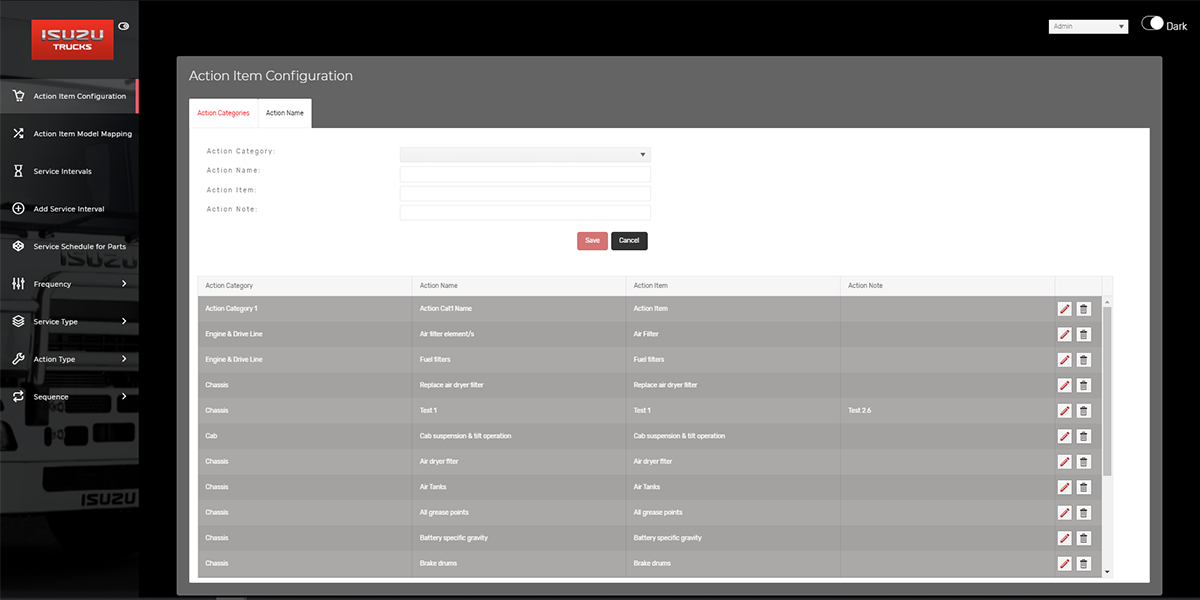Click the Isuzu Trucks logo

[72, 39]
